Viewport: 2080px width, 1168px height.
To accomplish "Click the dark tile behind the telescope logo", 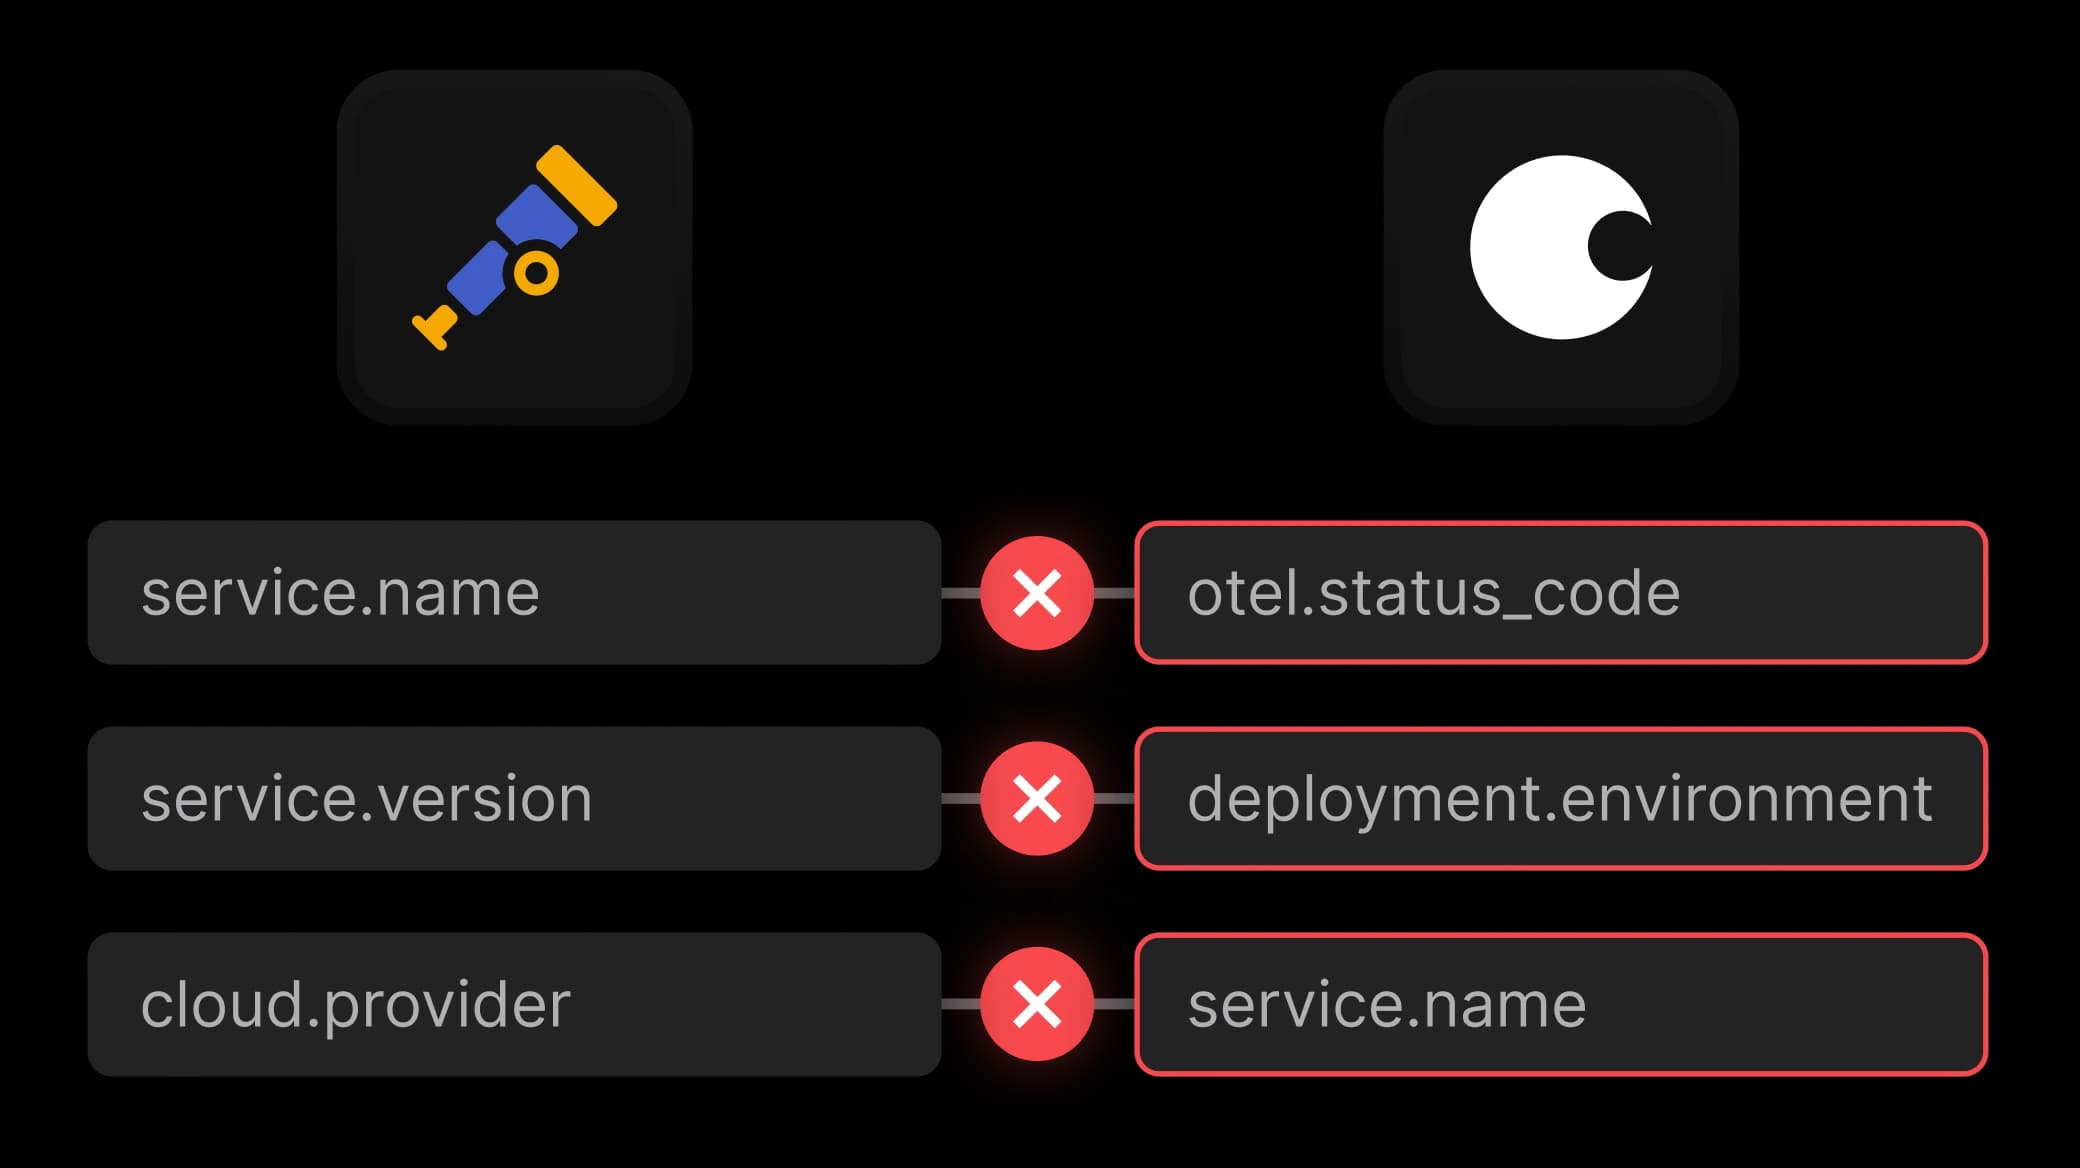I will (514, 247).
